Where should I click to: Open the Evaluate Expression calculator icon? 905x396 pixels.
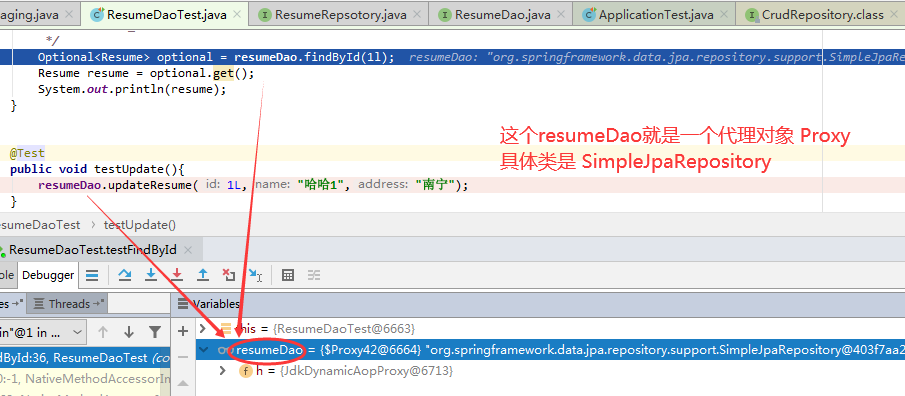[x=287, y=275]
